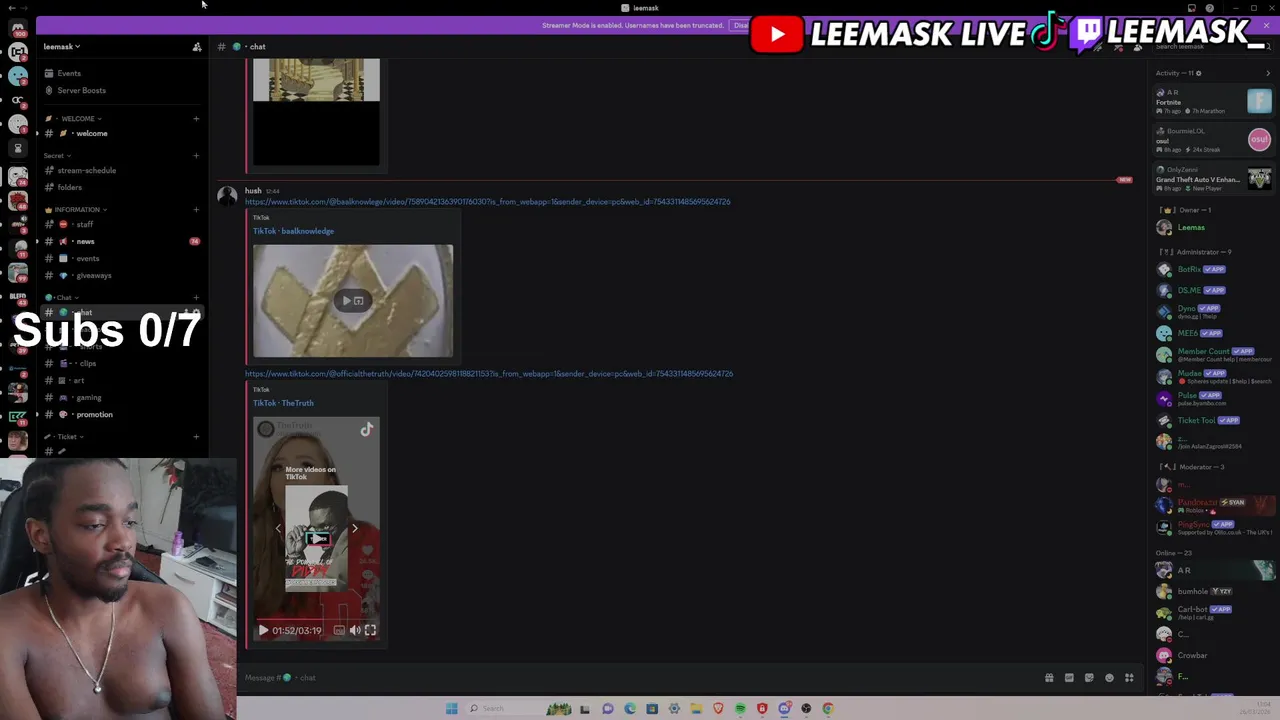The height and width of the screenshot is (720, 1280).
Task: Open Google Chrome from the taskbar
Action: [x=828, y=708]
